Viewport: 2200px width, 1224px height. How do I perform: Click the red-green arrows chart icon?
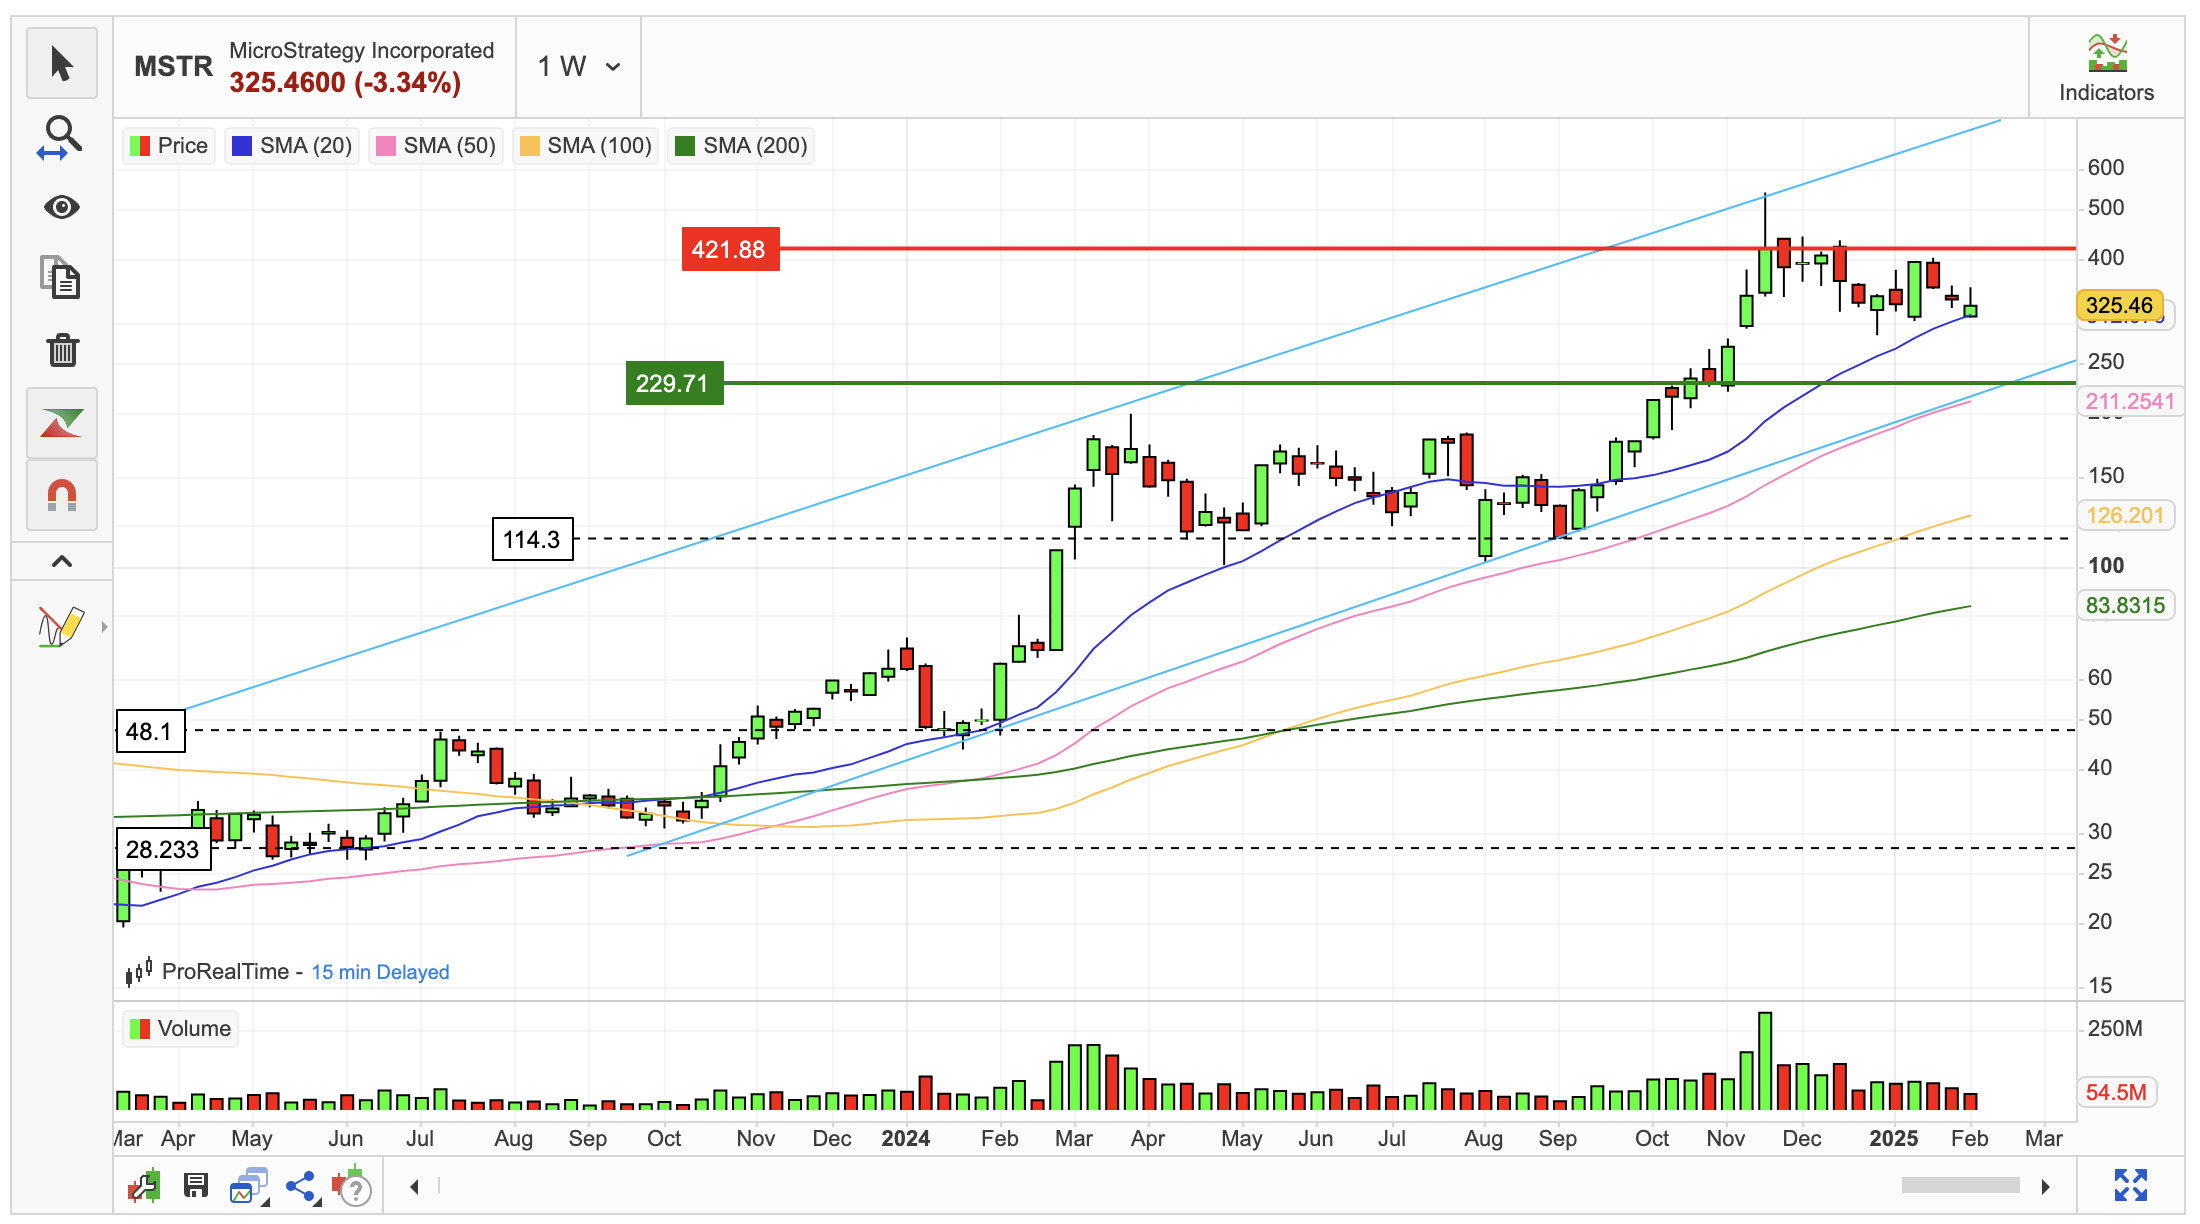coord(62,423)
